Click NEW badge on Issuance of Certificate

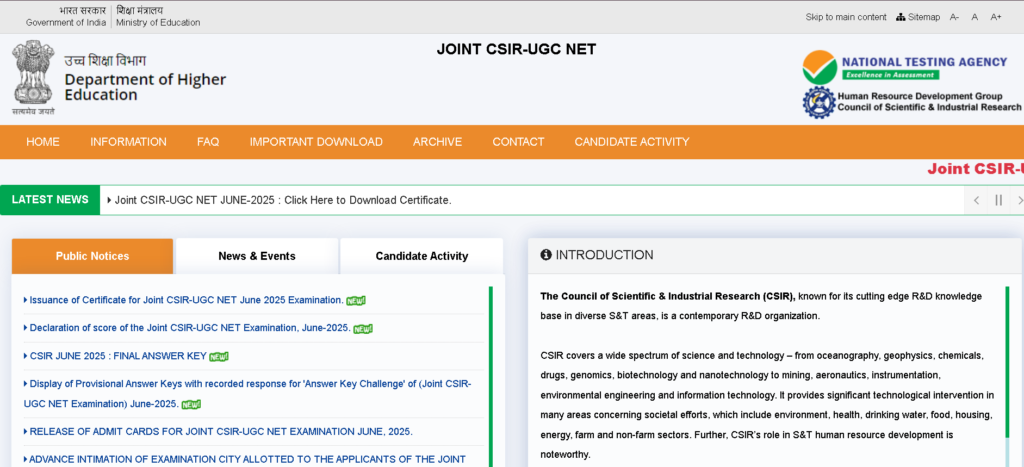pyautogui.click(x=356, y=300)
